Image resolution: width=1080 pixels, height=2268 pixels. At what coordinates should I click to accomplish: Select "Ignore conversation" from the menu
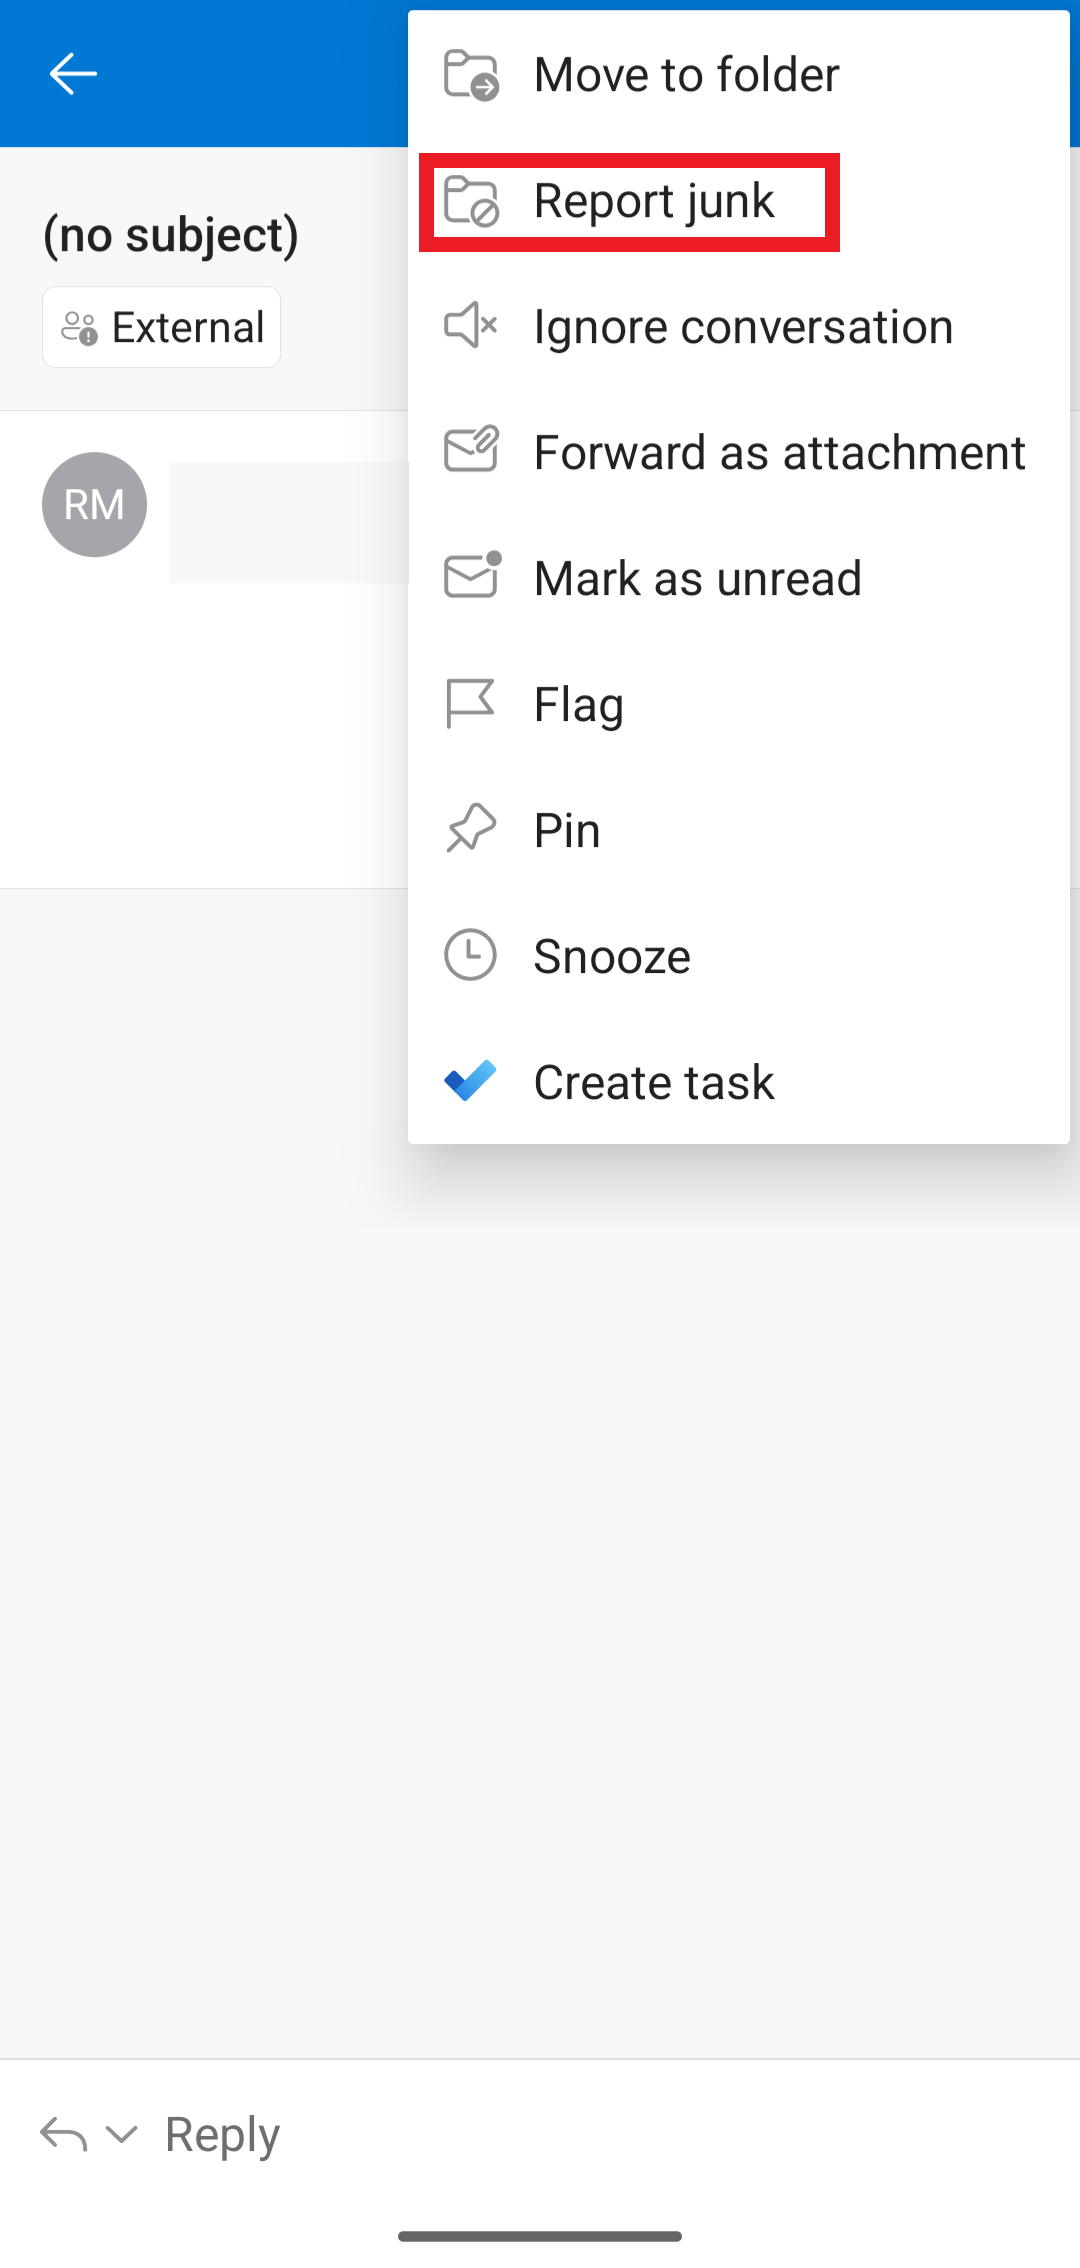pyautogui.click(x=743, y=327)
